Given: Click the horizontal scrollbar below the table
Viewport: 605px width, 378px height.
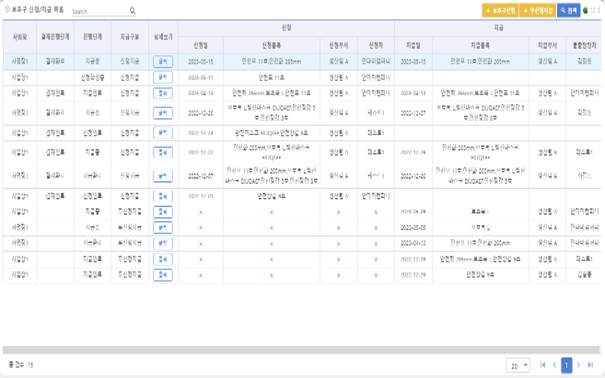Looking at the screenshot, I should tap(301, 350).
